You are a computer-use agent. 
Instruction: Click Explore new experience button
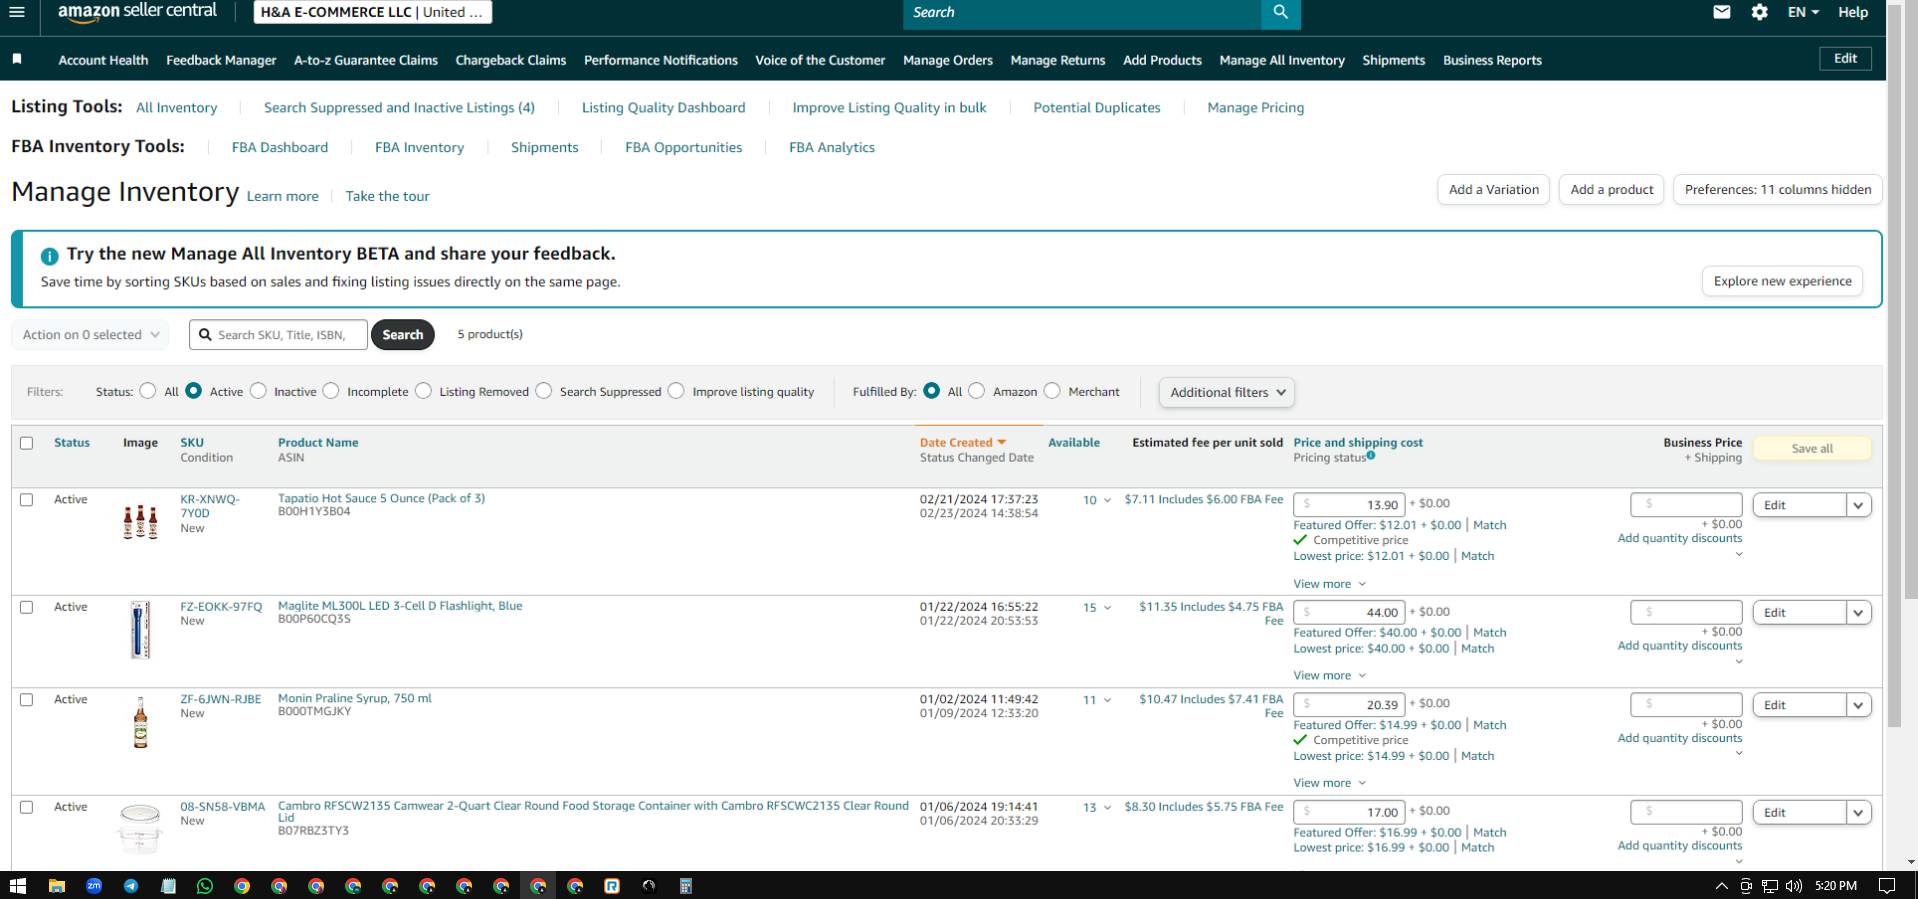[1782, 281]
